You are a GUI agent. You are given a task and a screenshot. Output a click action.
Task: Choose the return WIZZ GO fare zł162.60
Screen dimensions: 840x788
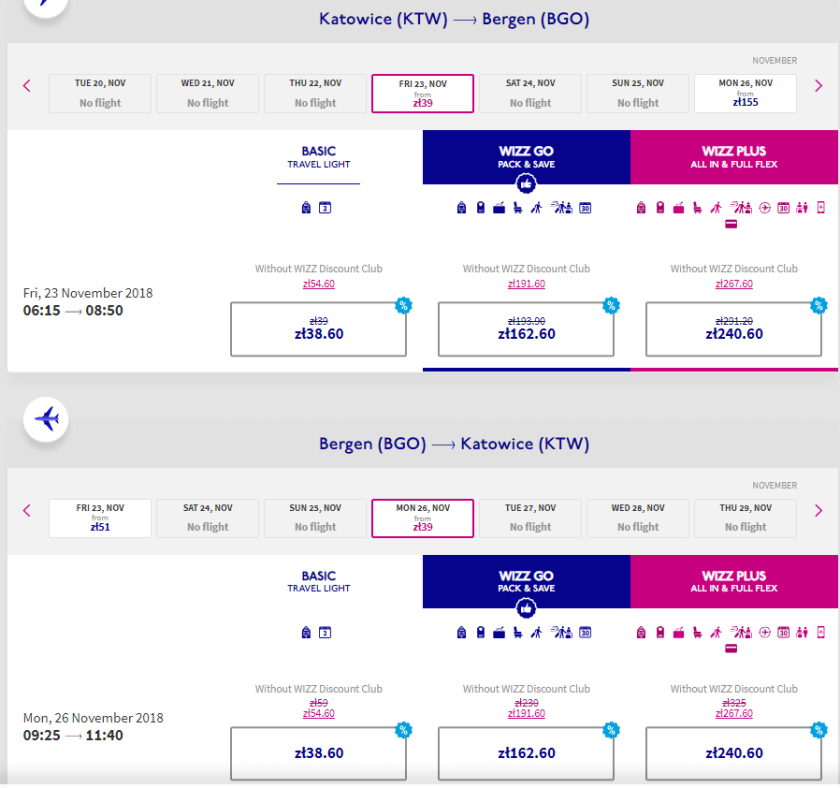tap(526, 753)
